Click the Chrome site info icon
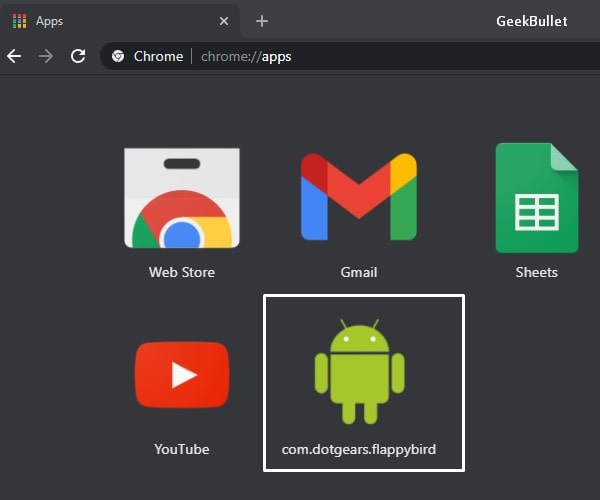The width and height of the screenshot is (600, 500). pos(118,56)
